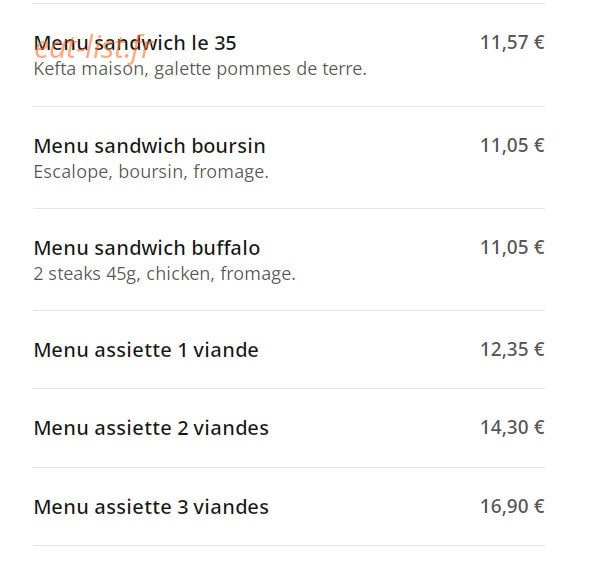Click the word boursin in bold title
This screenshot has height=571, width=601.
228,146
